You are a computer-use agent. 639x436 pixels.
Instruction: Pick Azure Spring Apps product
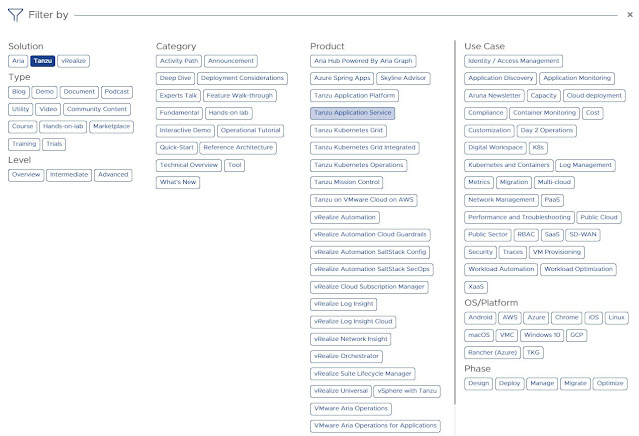(342, 78)
